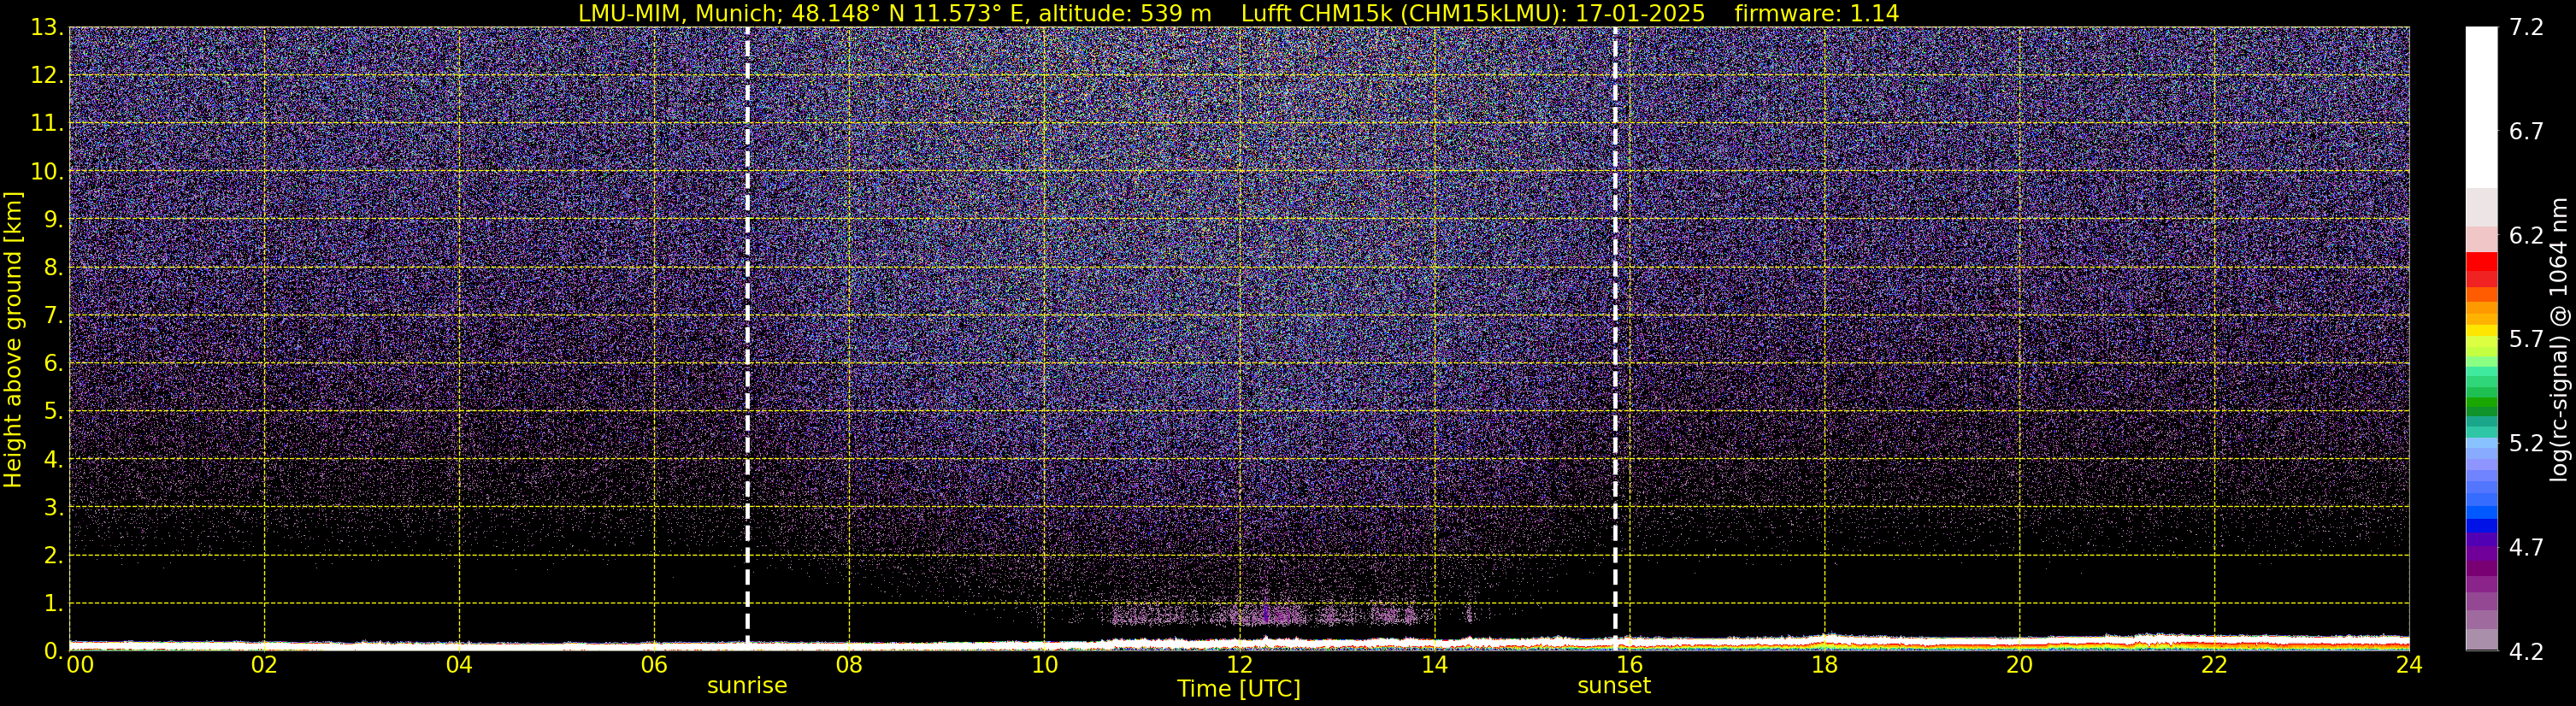This screenshot has height=706, width=2576.
Task: Click the time axis tick "18"
Action: tap(1824, 665)
